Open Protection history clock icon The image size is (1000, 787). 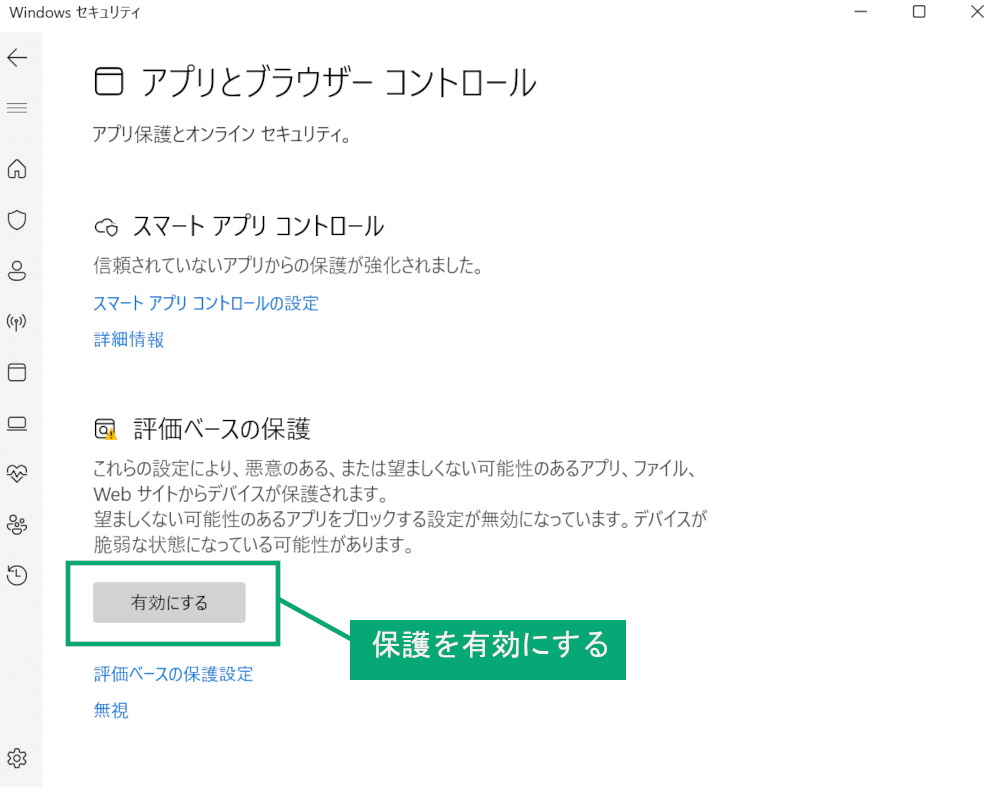click(x=17, y=575)
